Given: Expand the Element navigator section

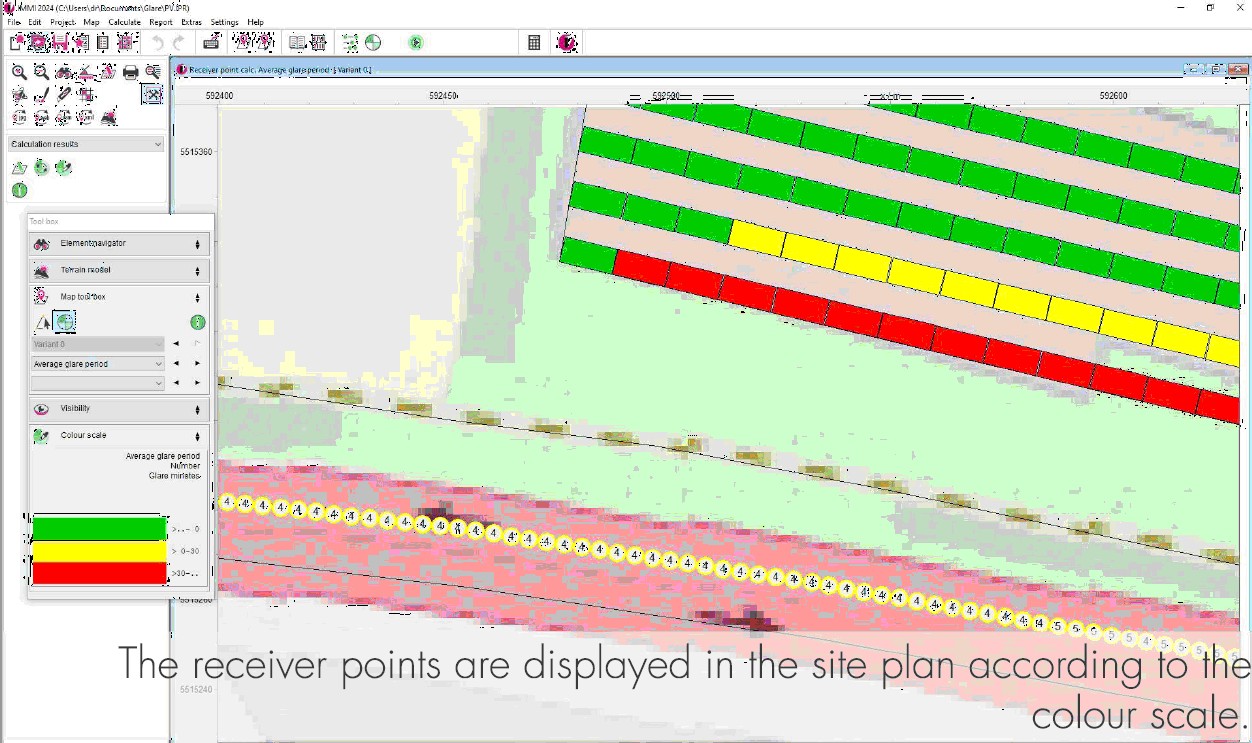Looking at the screenshot, I should coord(119,243).
